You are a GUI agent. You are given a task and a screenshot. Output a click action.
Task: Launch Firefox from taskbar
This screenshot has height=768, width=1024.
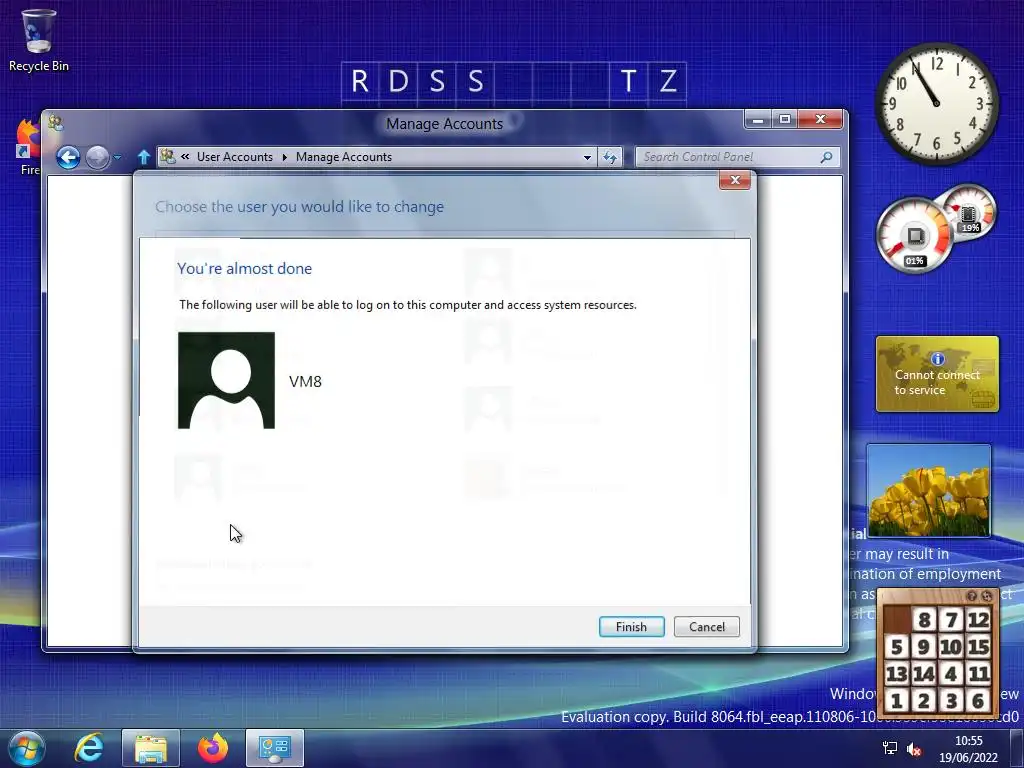point(213,748)
